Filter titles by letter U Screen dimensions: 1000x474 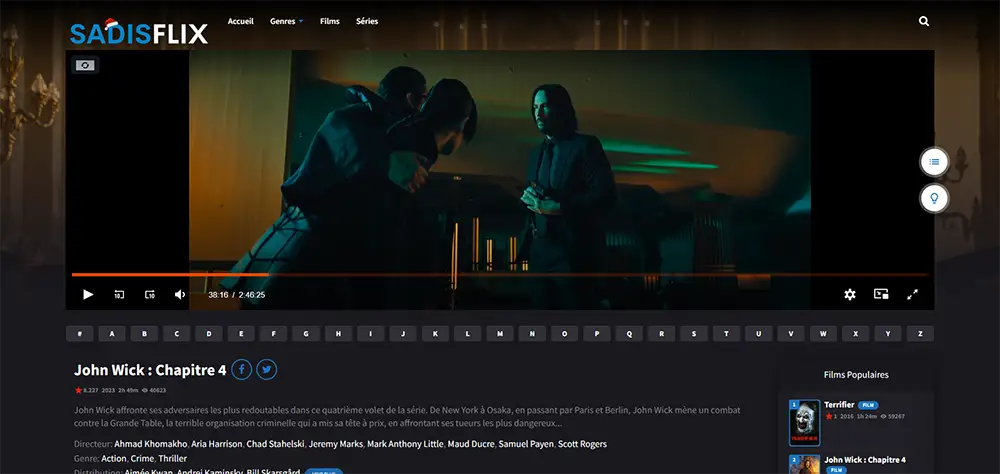click(758, 334)
